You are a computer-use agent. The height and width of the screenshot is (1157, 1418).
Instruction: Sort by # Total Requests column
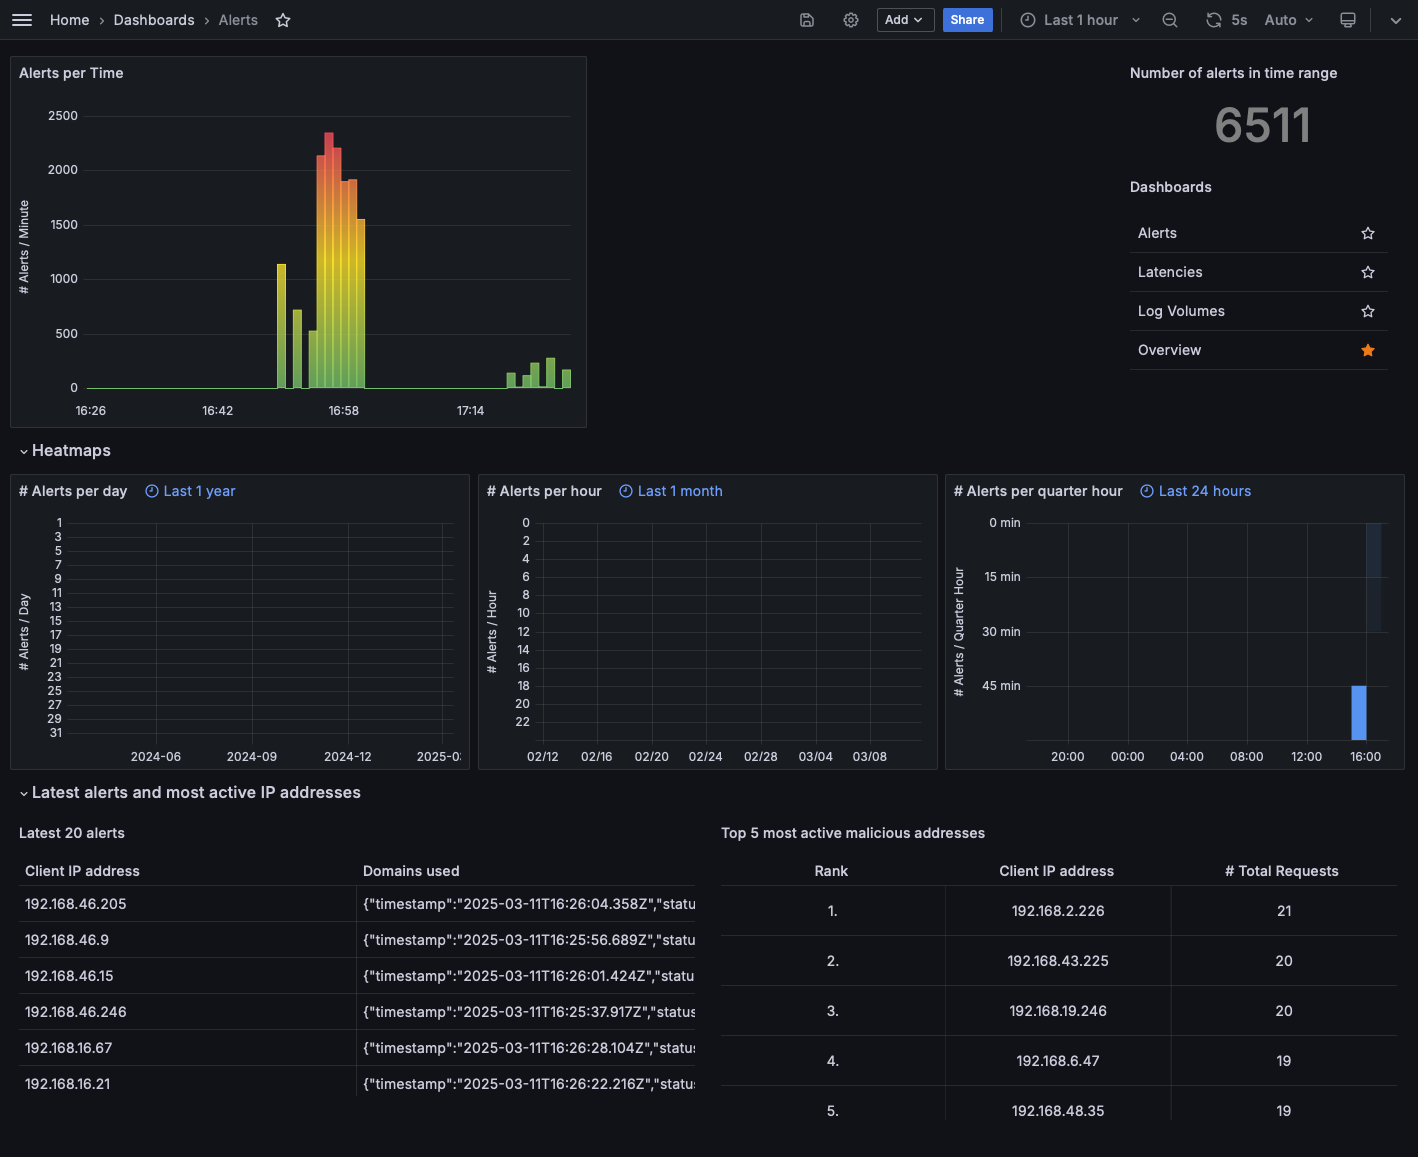pos(1282,871)
